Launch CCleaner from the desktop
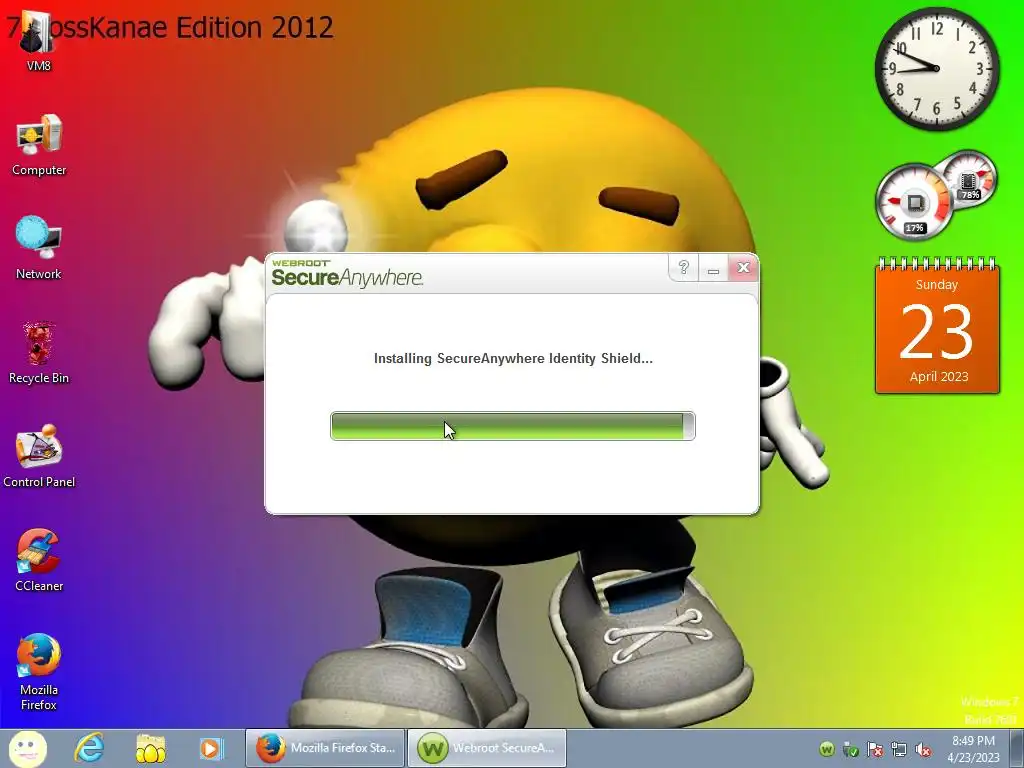Image resolution: width=1024 pixels, height=768 pixels. pos(39,560)
